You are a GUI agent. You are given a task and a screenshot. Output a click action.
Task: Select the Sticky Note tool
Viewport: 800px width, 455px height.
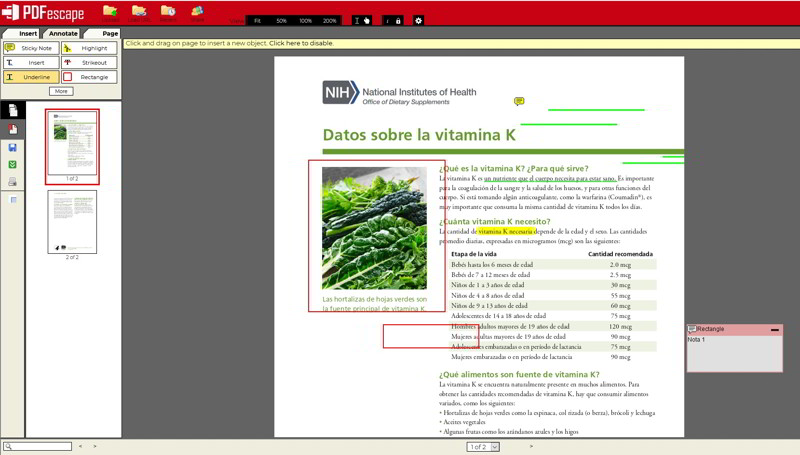[30, 48]
